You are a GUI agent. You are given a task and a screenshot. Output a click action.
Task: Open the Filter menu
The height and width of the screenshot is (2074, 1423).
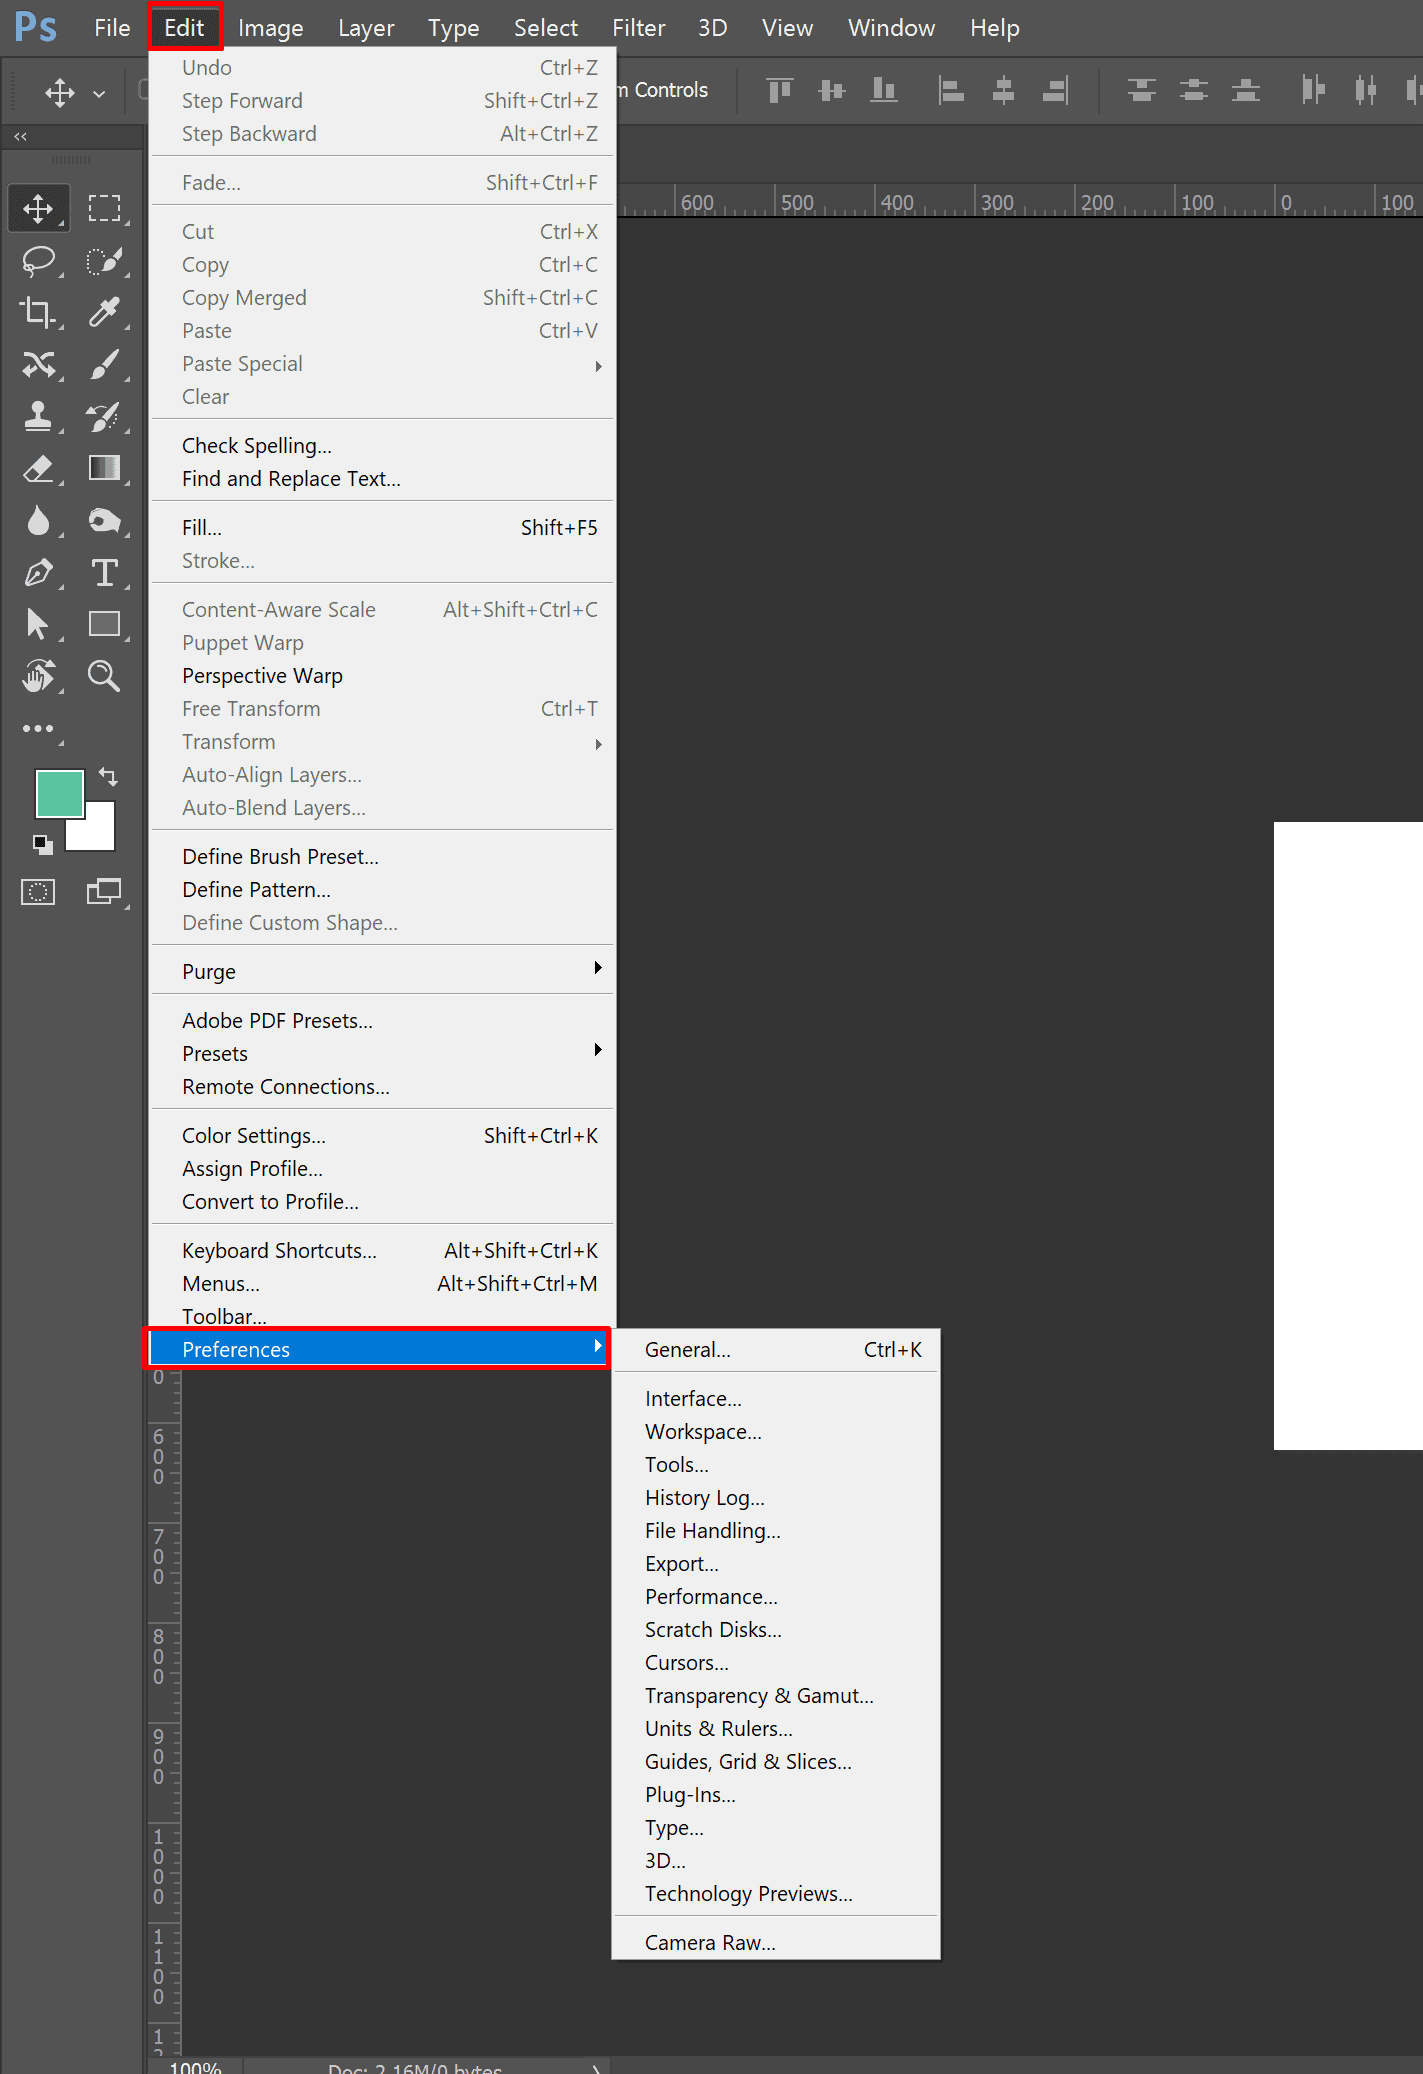point(638,28)
